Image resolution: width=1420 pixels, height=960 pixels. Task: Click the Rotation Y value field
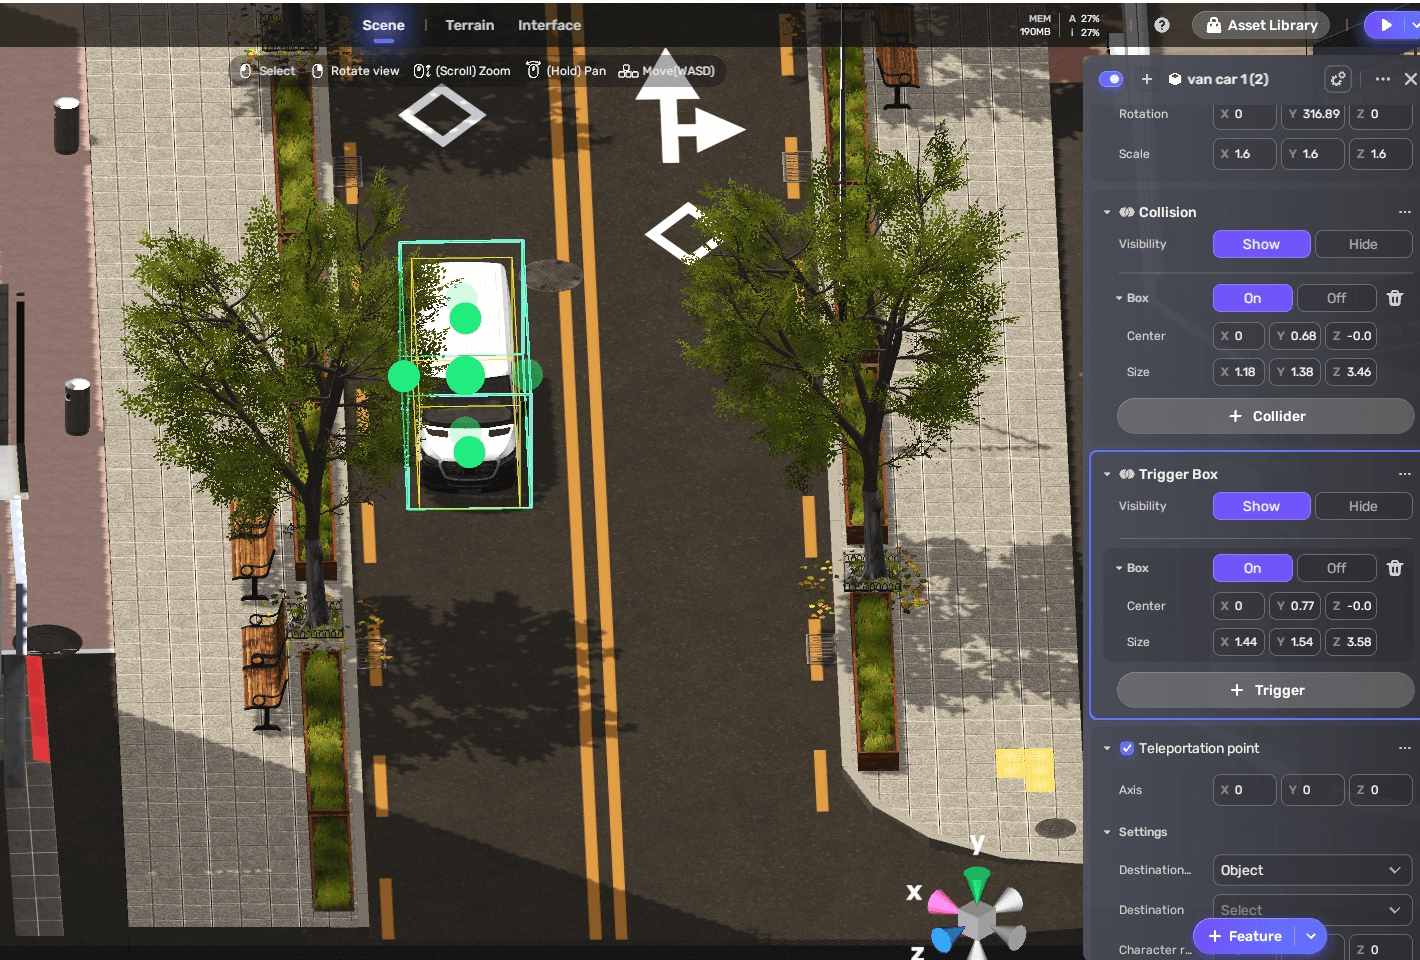[x=1313, y=114]
